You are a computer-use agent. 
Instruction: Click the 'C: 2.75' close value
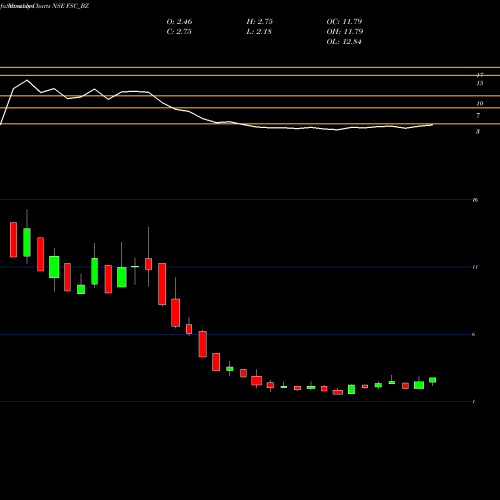coord(179,32)
